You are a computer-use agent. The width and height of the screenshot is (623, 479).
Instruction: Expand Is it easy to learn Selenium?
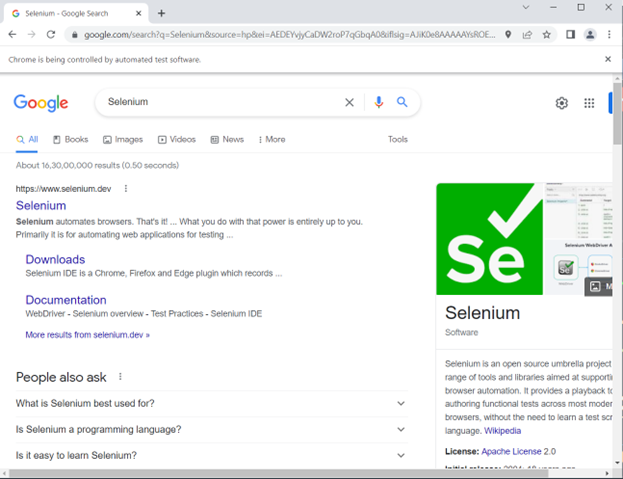click(x=212, y=456)
